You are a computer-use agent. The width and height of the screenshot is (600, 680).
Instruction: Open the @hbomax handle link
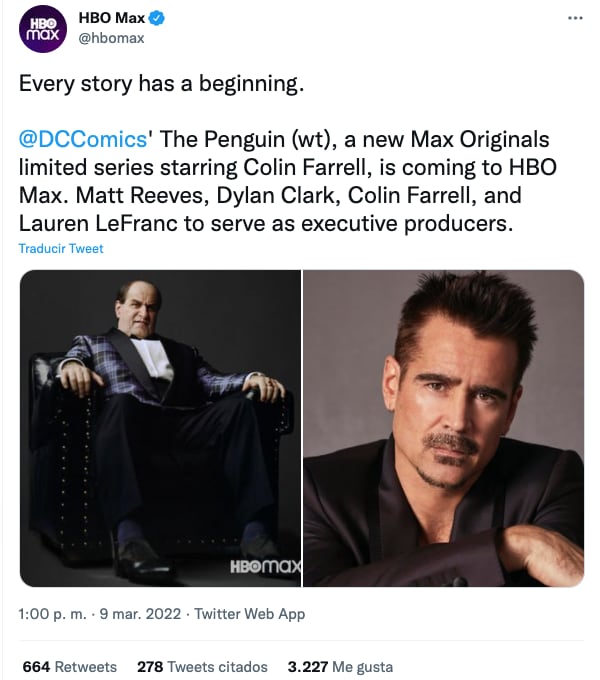(111, 38)
